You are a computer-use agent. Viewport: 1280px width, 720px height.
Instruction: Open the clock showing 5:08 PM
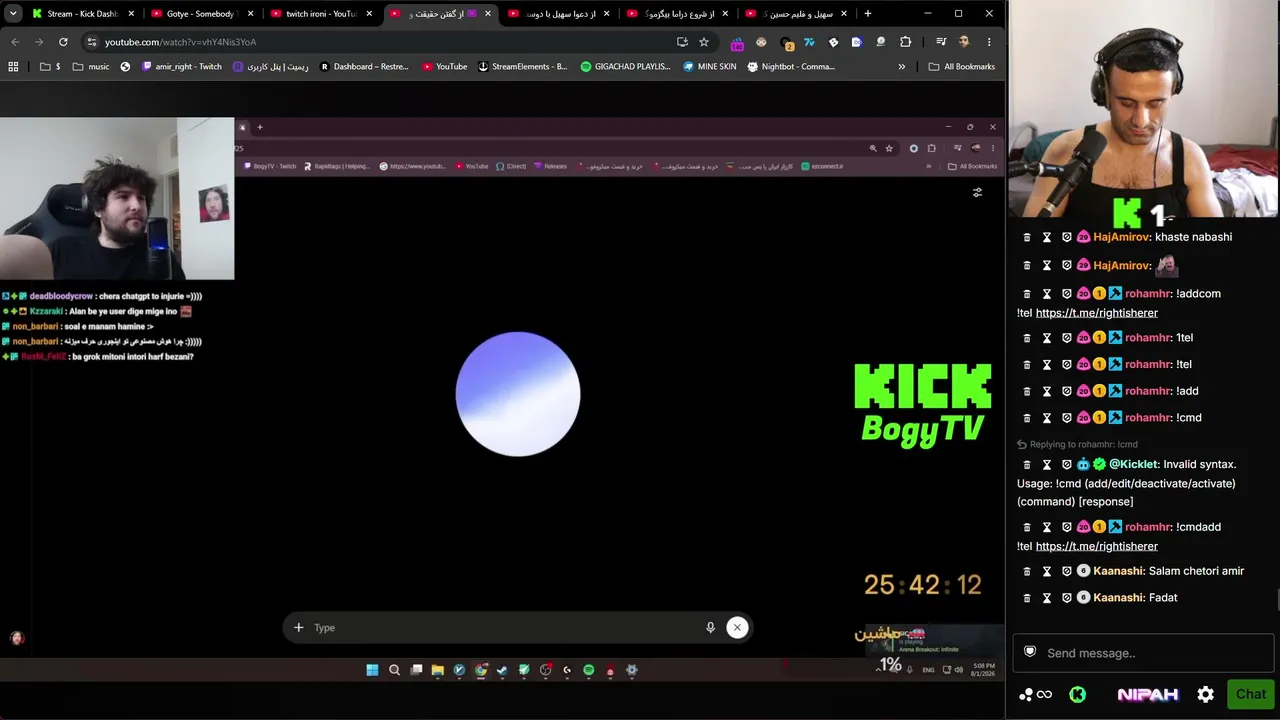983,670
